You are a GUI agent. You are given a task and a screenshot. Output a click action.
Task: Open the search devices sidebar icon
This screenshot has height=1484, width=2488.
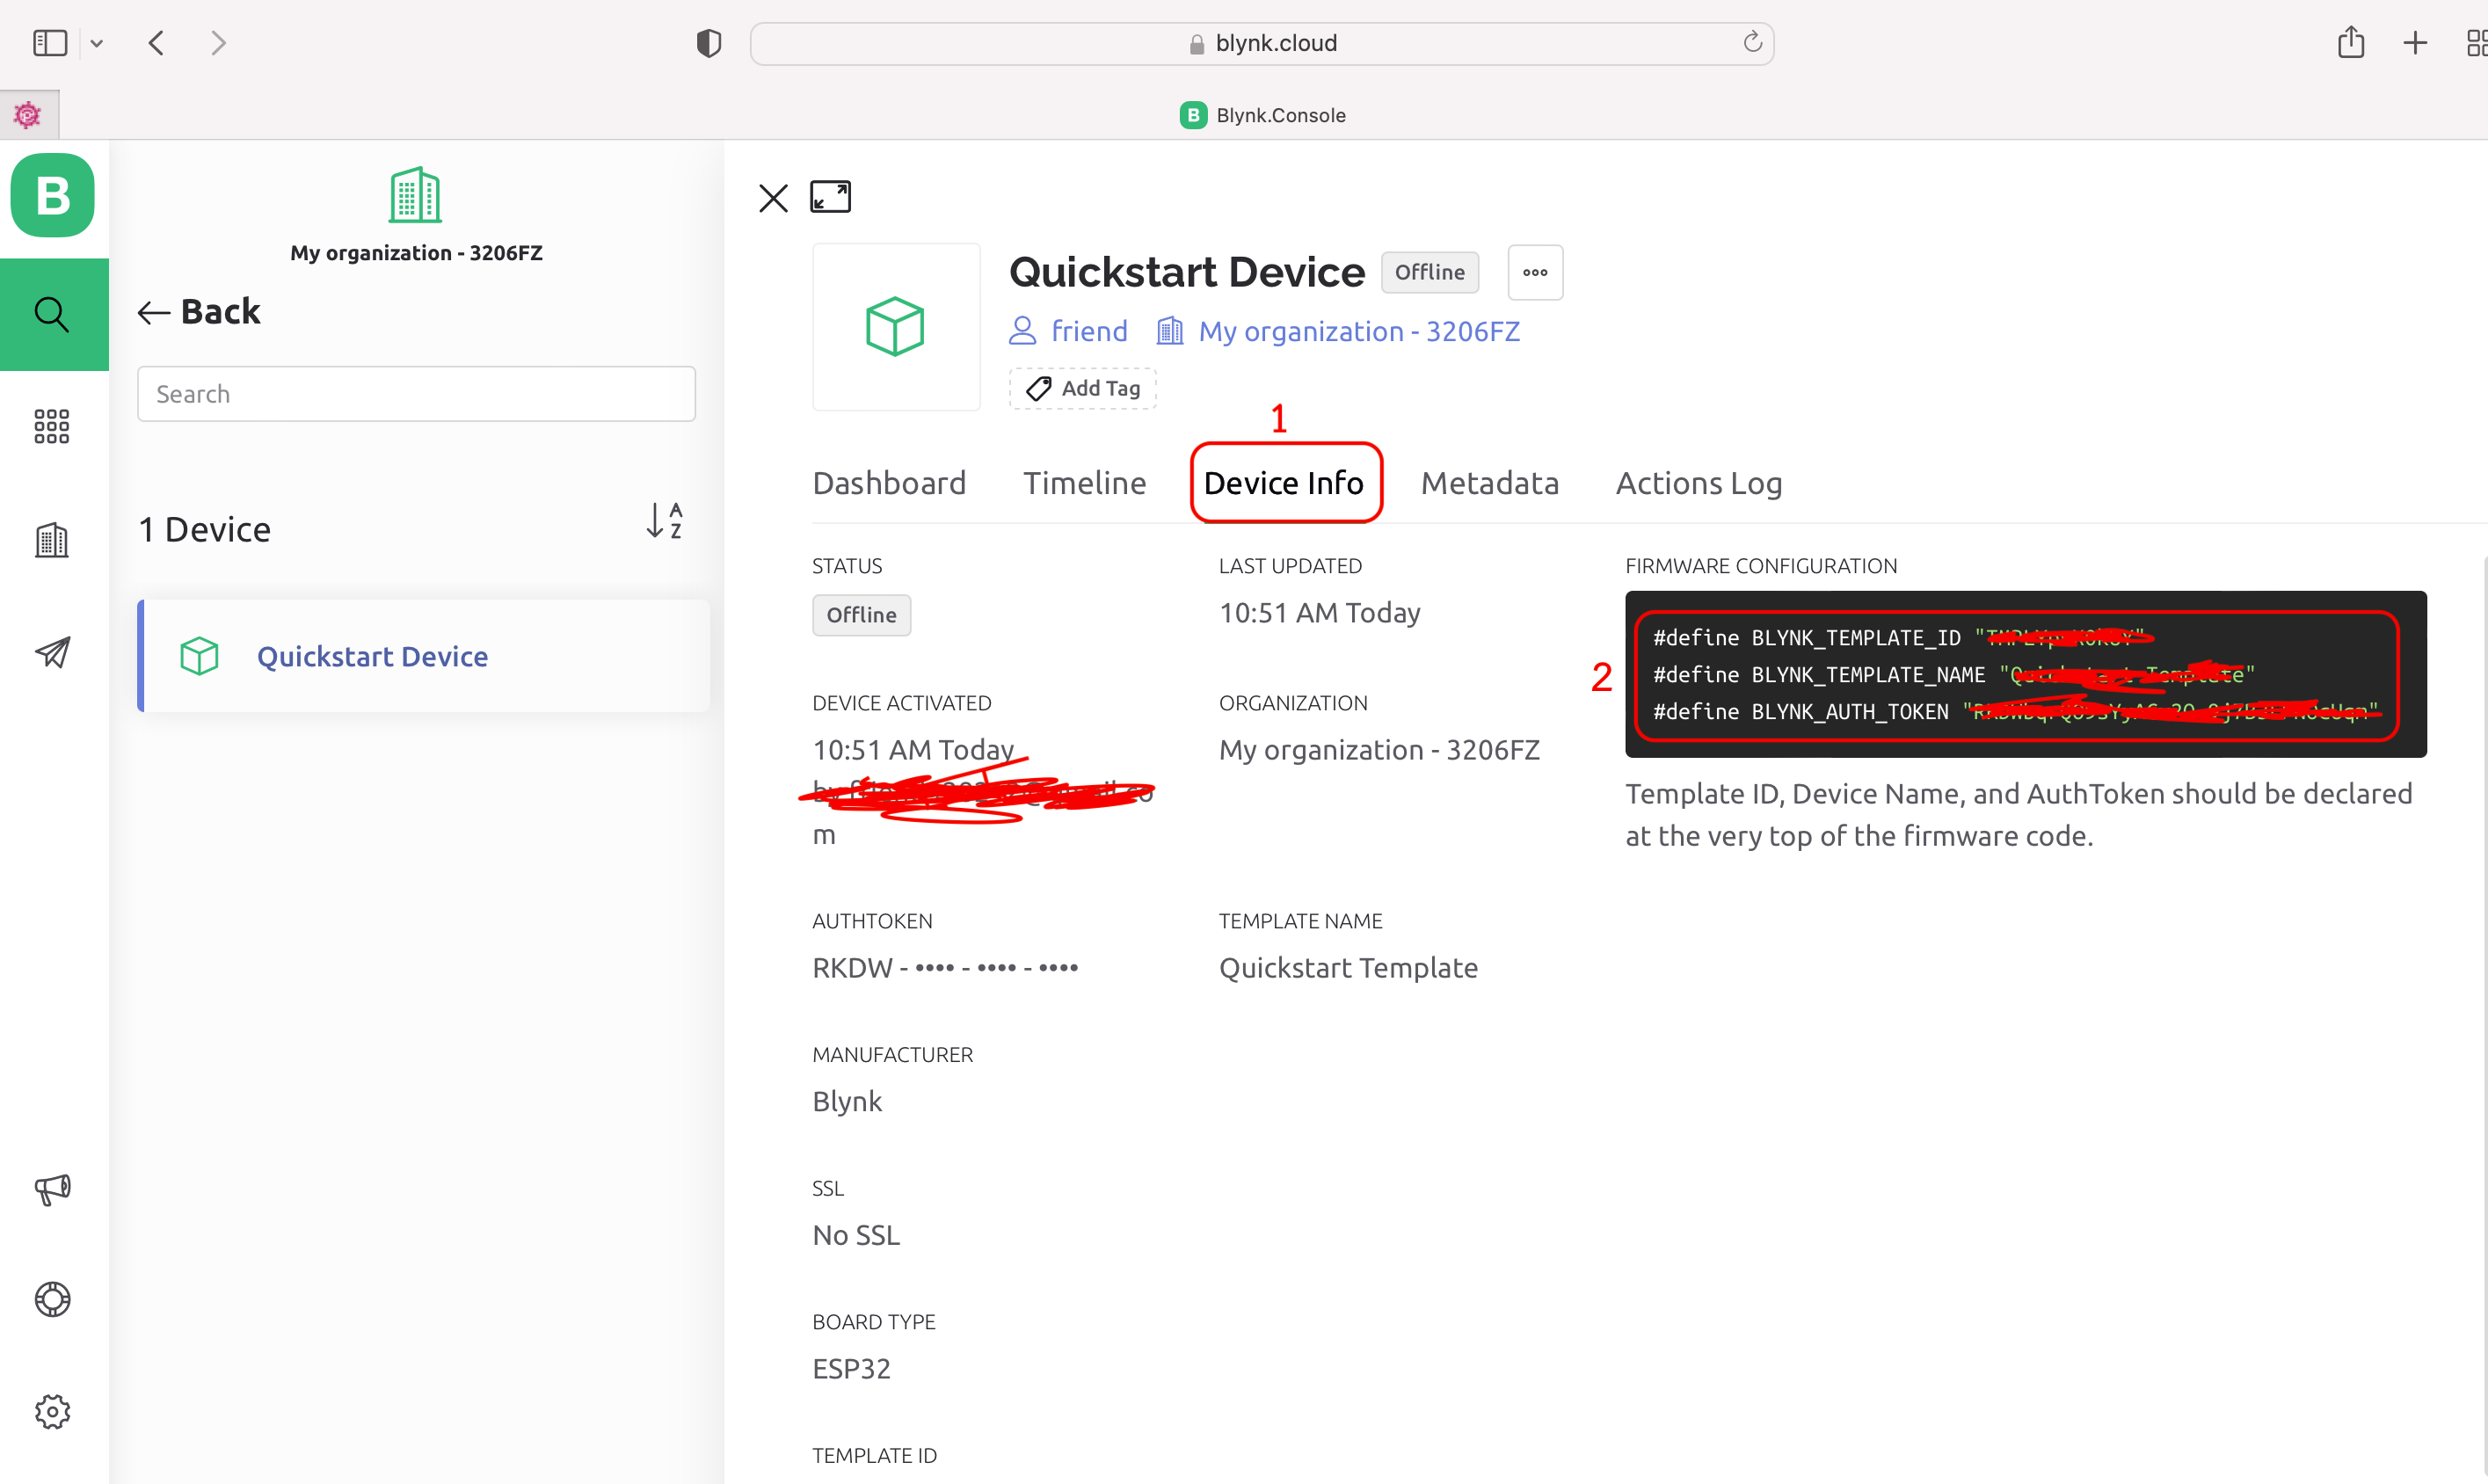(x=53, y=314)
